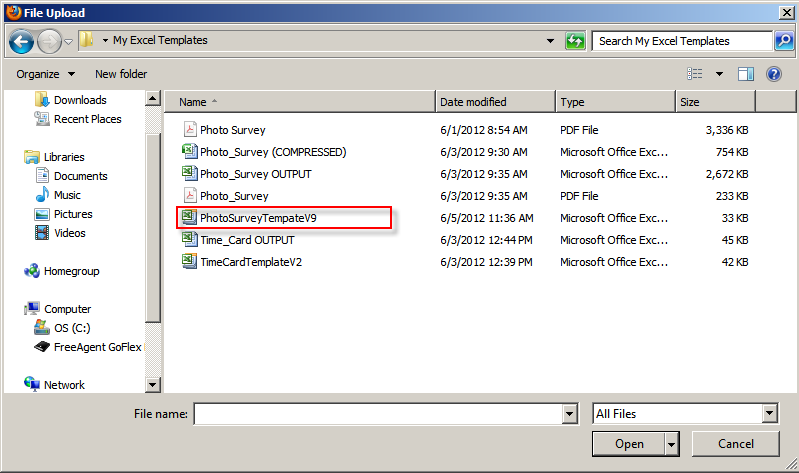Sort files by Date modified column
This screenshot has width=799, height=473.
coord(496,102)
